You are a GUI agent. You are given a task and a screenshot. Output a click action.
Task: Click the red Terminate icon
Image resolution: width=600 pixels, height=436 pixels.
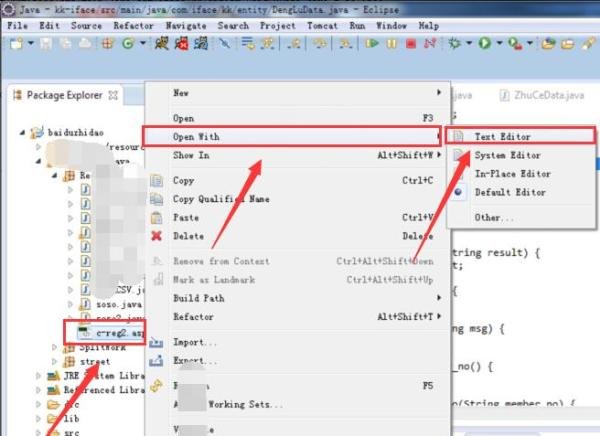pyautogui.click(x=411, y=44)
